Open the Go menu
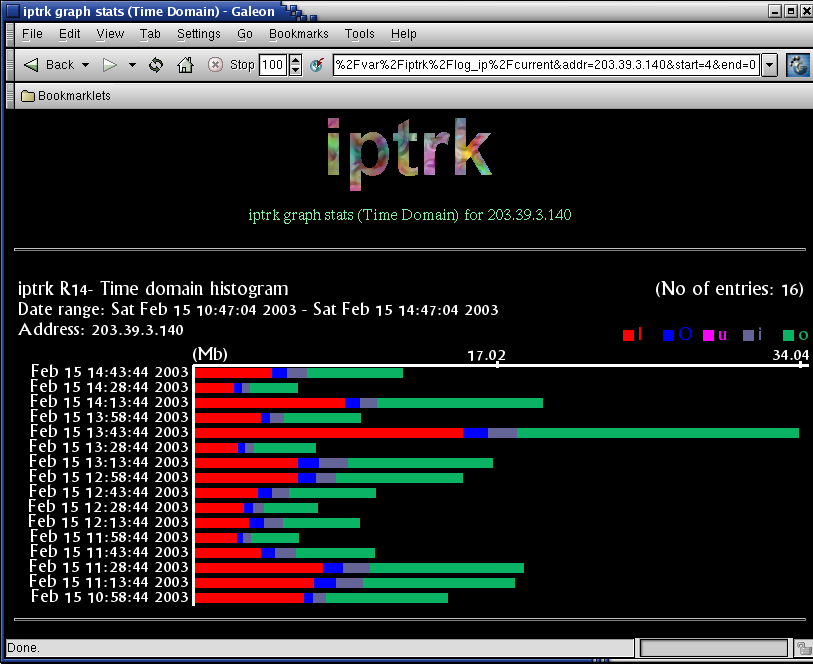This screenshot has width=813, height=664. pos(245,34)
